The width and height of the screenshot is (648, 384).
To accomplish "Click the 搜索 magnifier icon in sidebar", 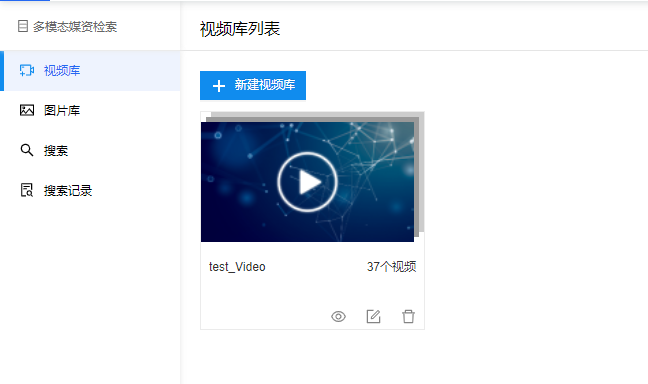I will pyautogui.click(x=27, y=150).
